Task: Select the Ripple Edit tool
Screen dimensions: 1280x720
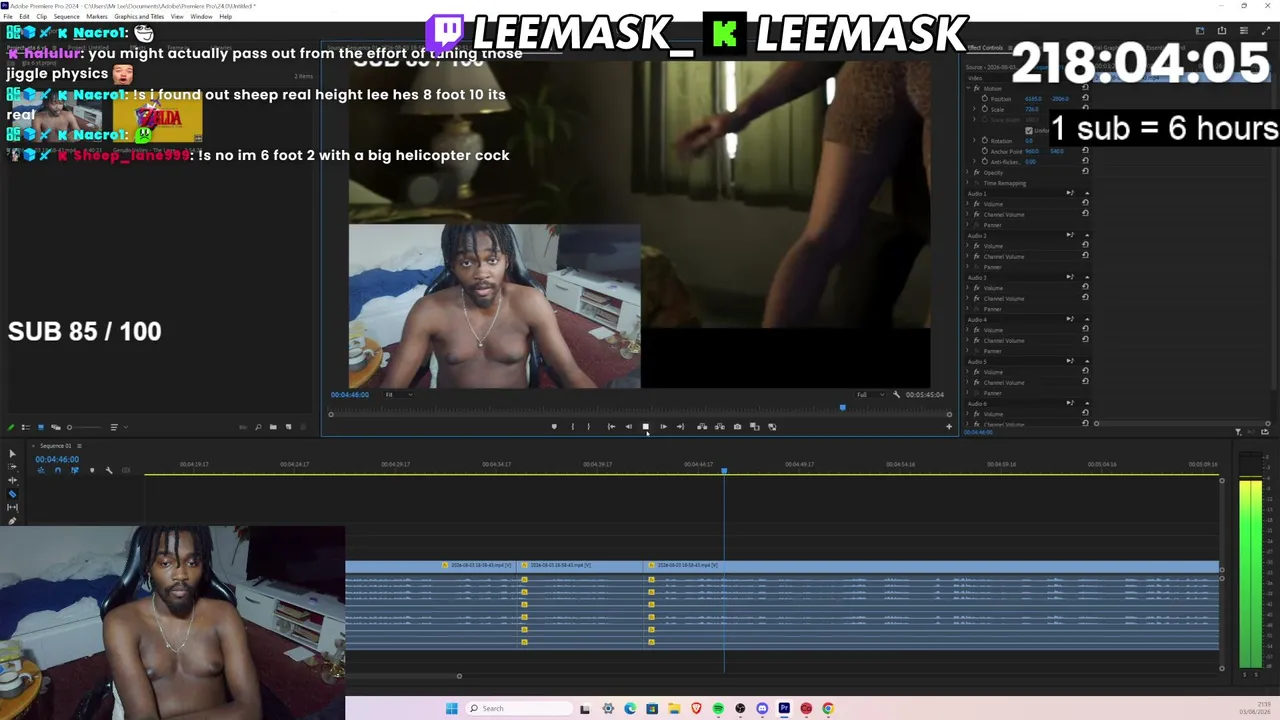Action: pos(12,480)
